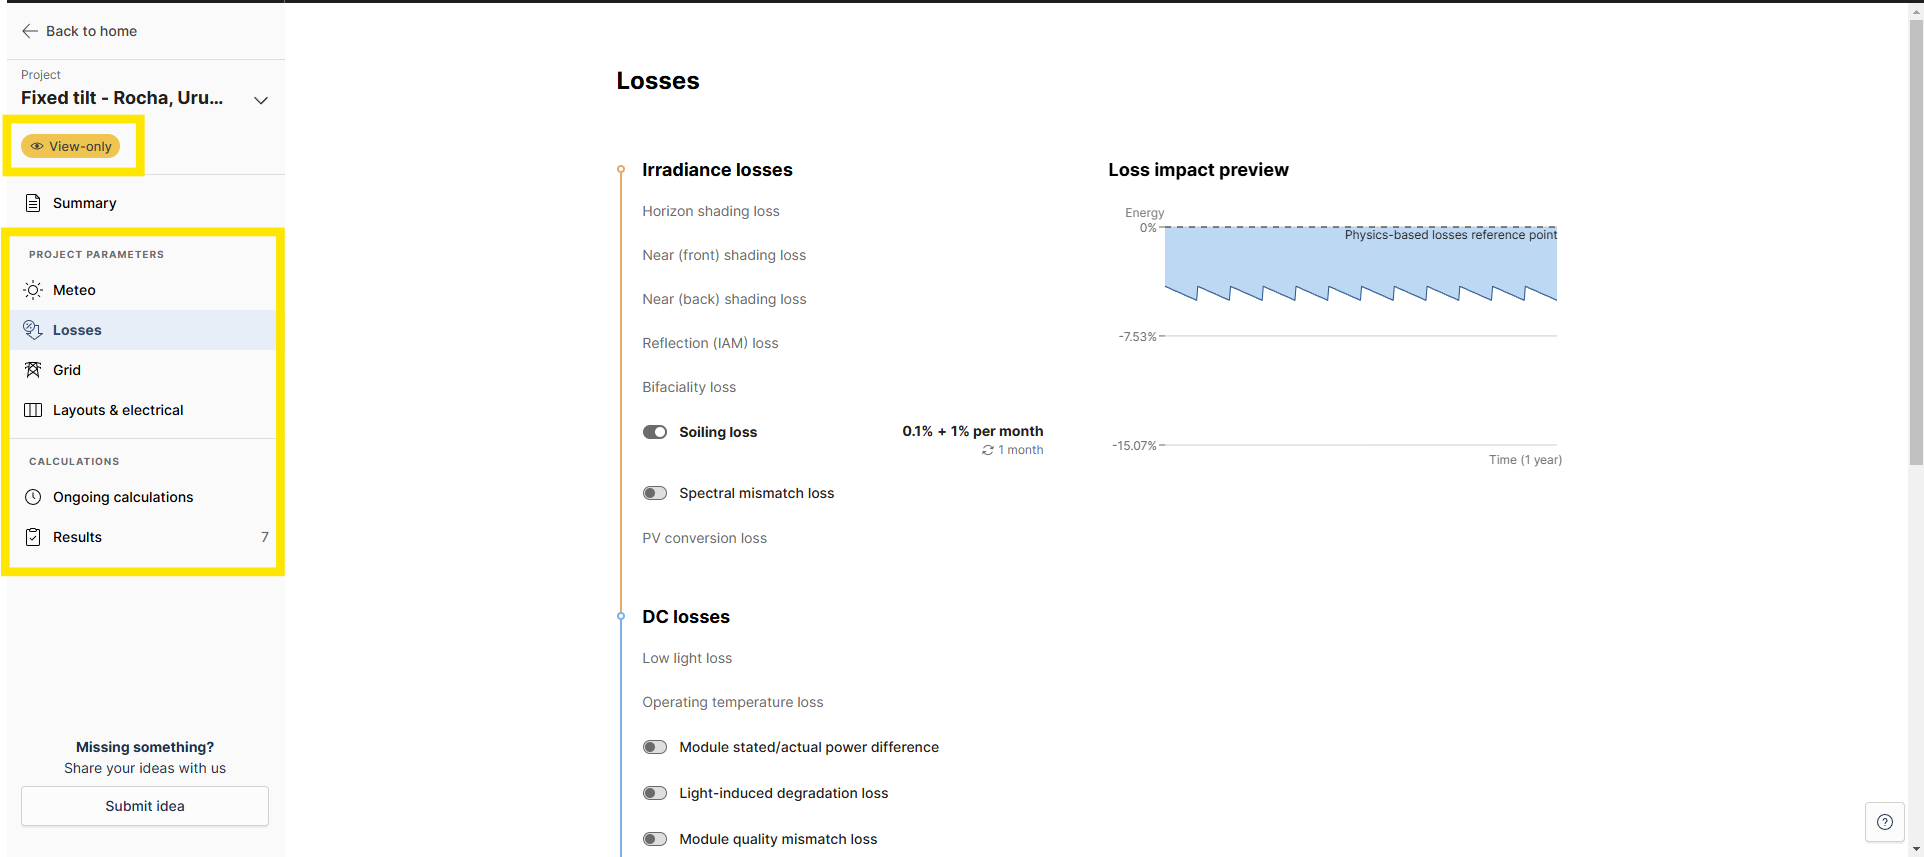Click the Irradiance losses heading

(x=717, y=170)
